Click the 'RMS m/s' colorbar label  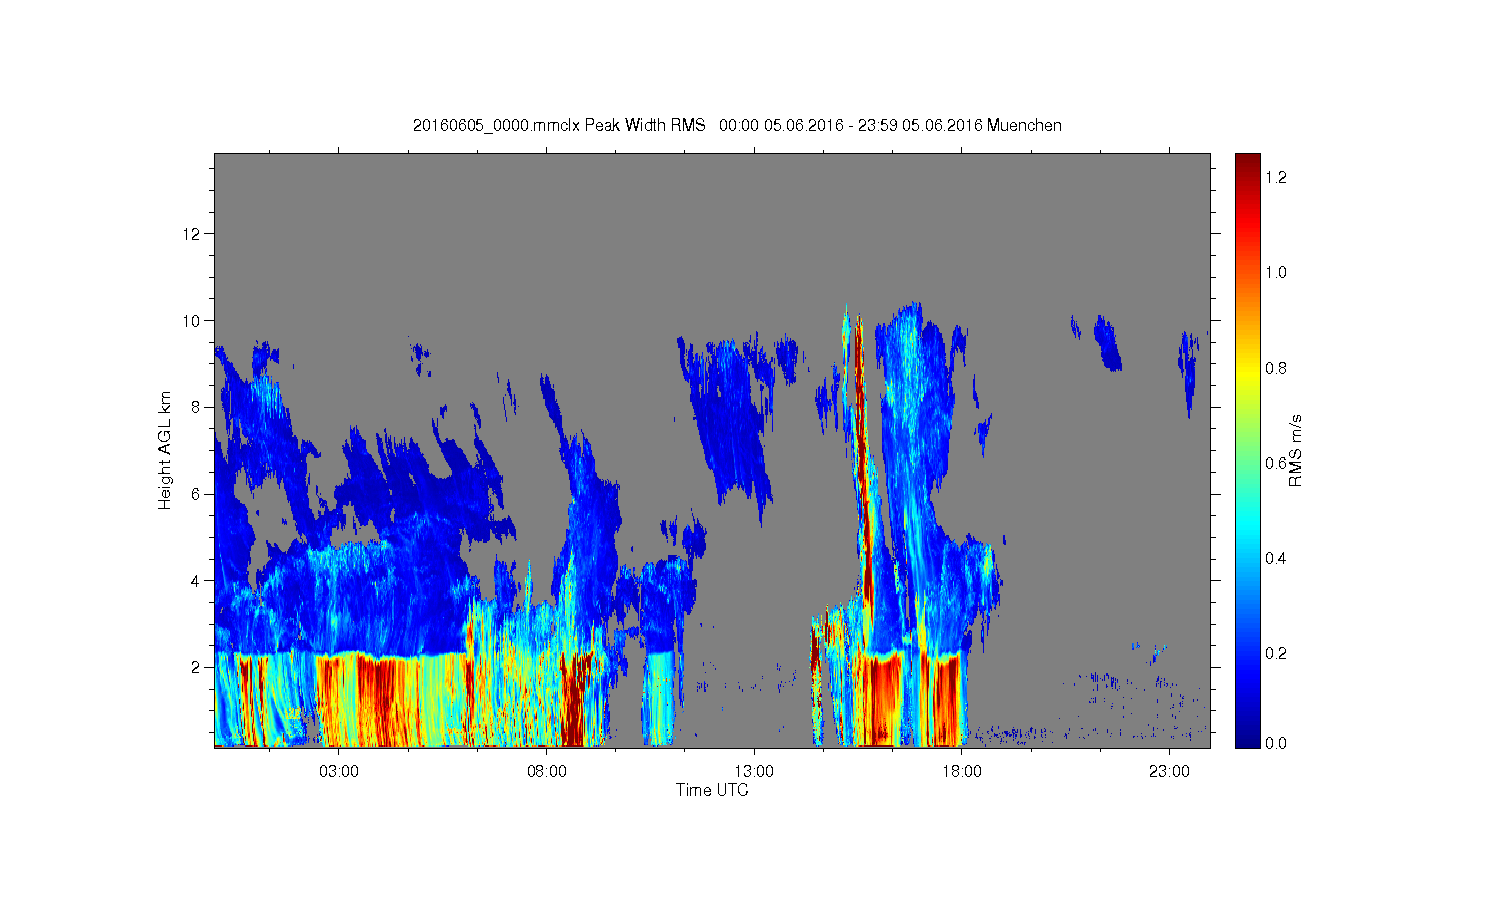[x=1295, y=450]
